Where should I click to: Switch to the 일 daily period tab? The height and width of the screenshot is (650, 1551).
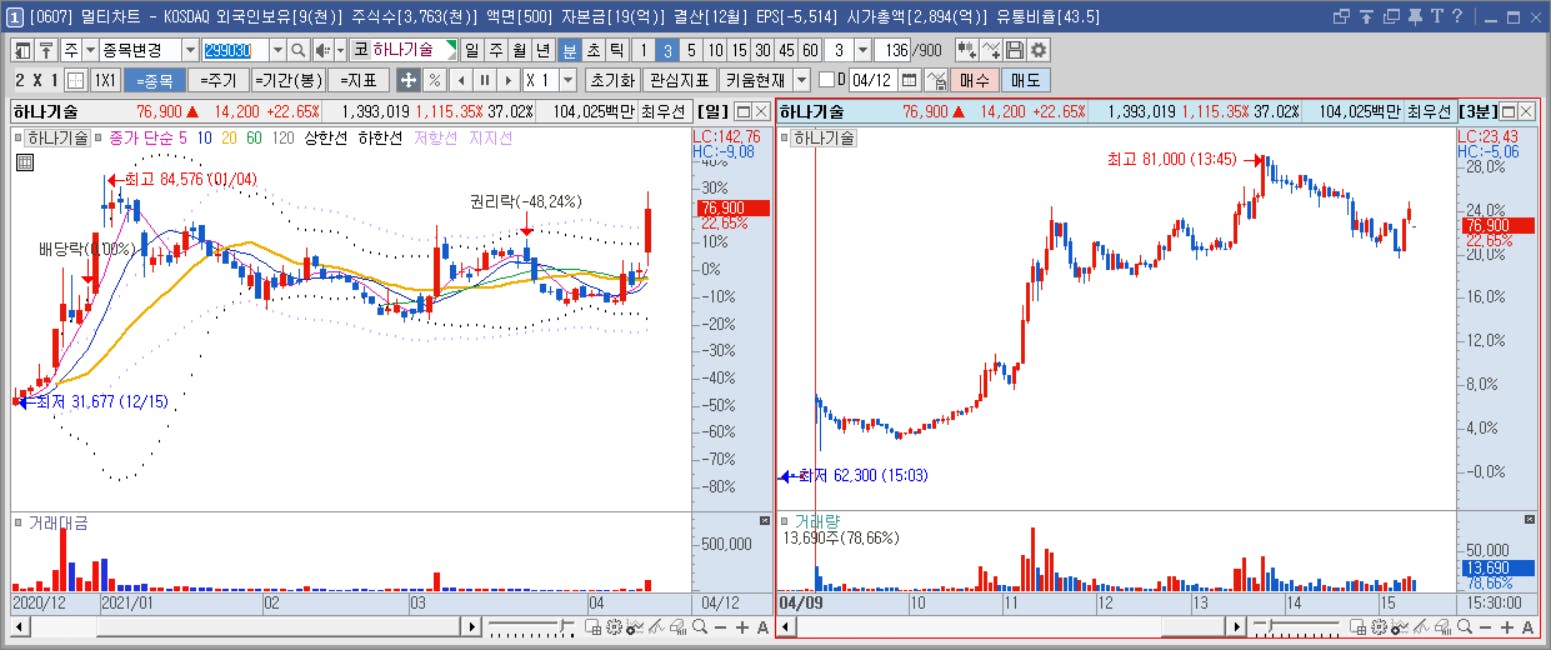(471, 51)
